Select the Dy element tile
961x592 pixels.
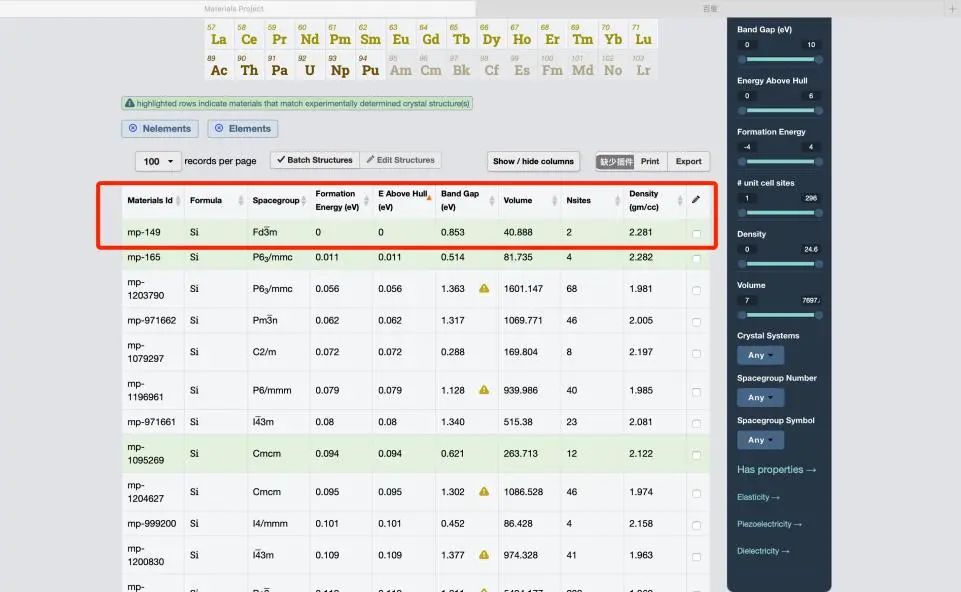pyautogui.click(x=492, y=34)
